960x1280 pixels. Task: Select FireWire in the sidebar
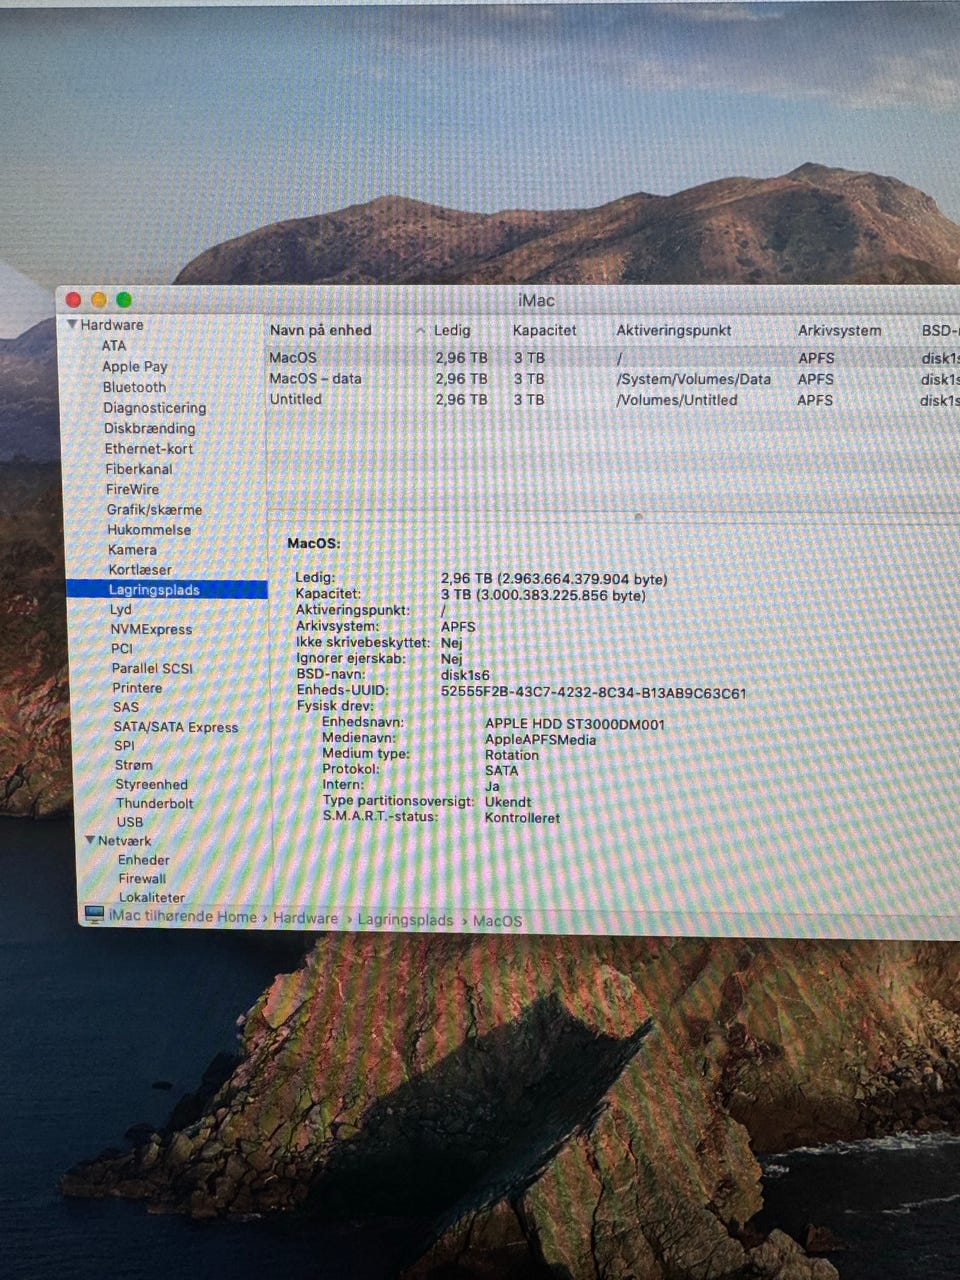pos(132,489)
